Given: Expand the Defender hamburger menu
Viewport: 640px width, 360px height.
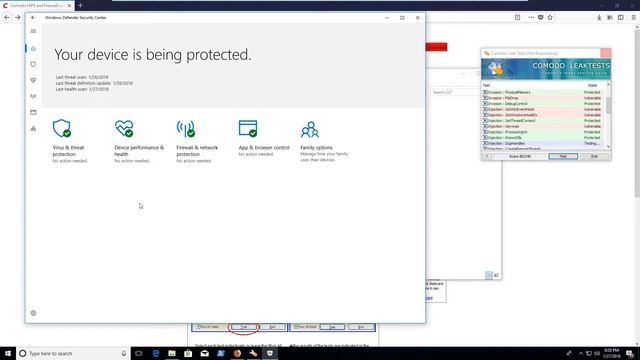Looking at the screenshot, I should 33,31.
